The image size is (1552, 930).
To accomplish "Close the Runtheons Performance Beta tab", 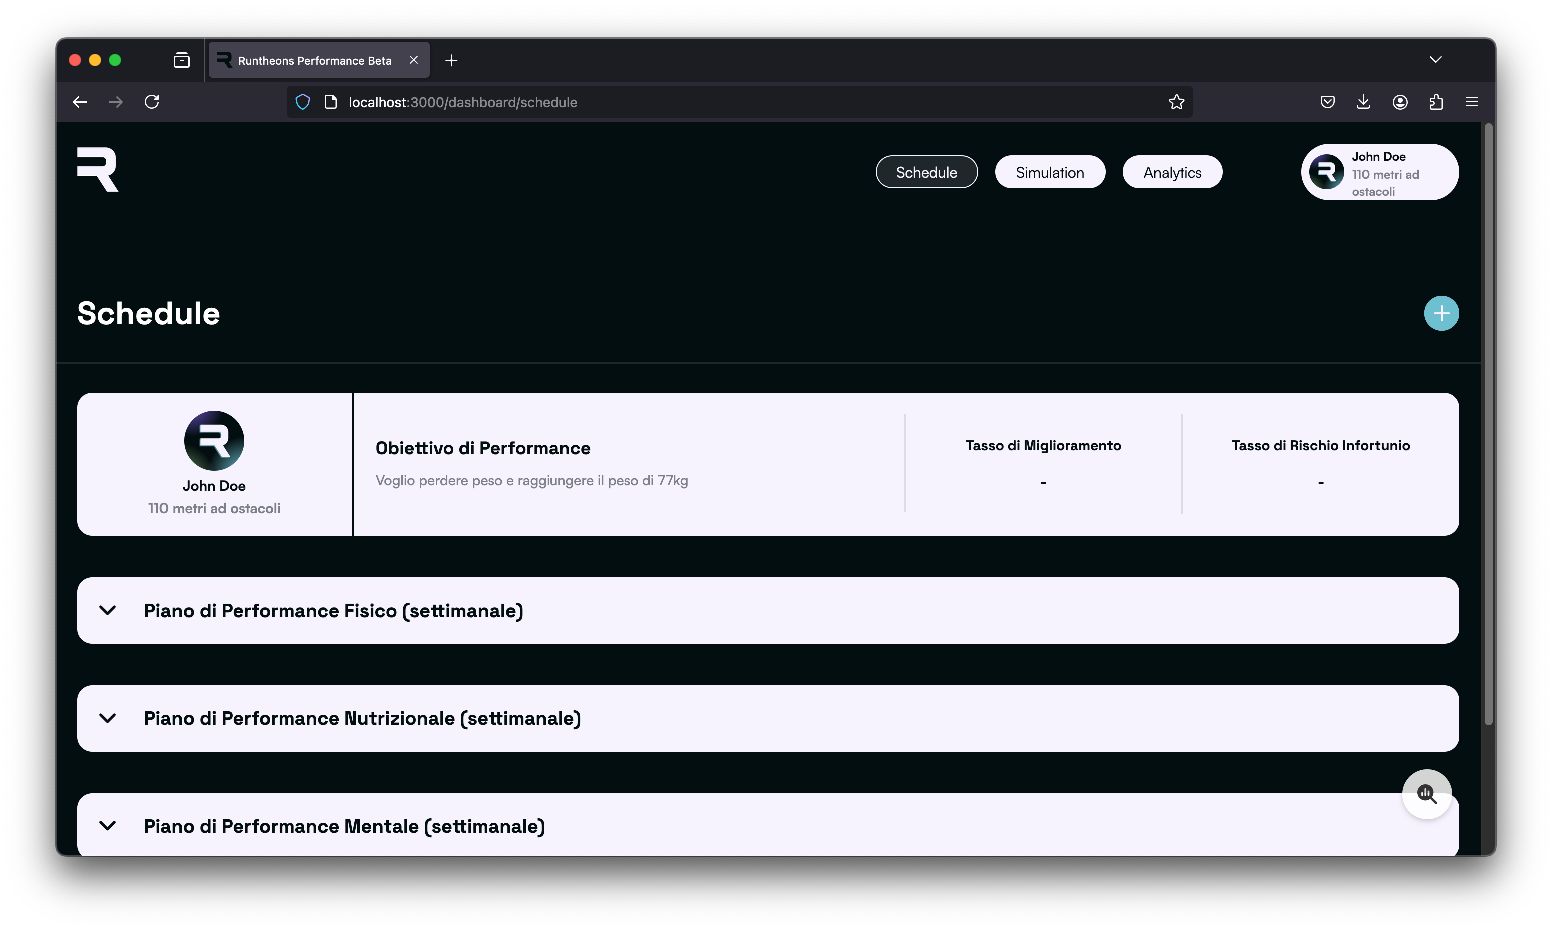I will pos(414,60).
